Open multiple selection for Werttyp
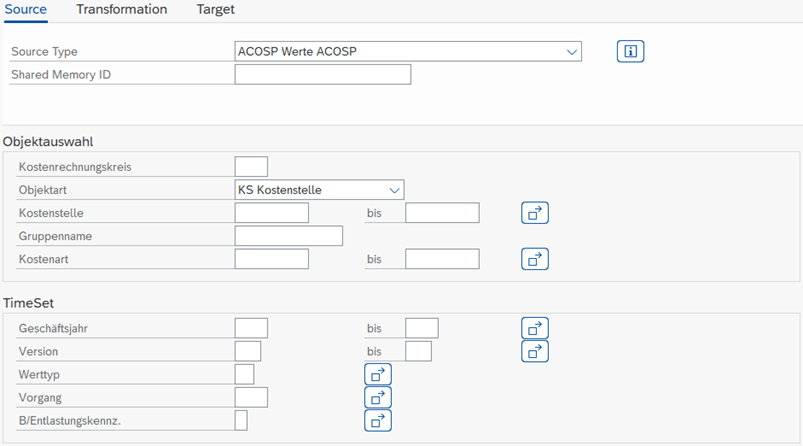This screenshot has height=446, width=803. tap(378, 374)
